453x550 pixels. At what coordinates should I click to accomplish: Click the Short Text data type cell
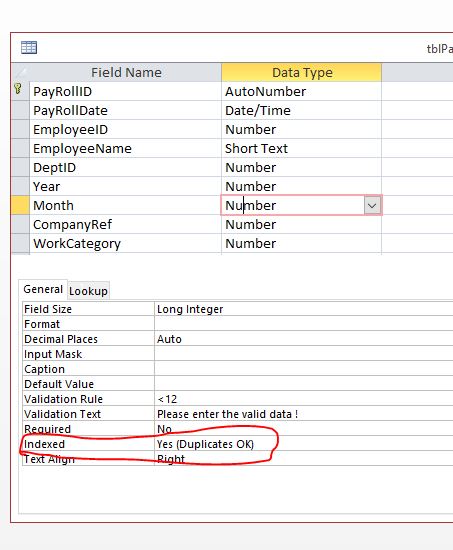click(301, 148)
